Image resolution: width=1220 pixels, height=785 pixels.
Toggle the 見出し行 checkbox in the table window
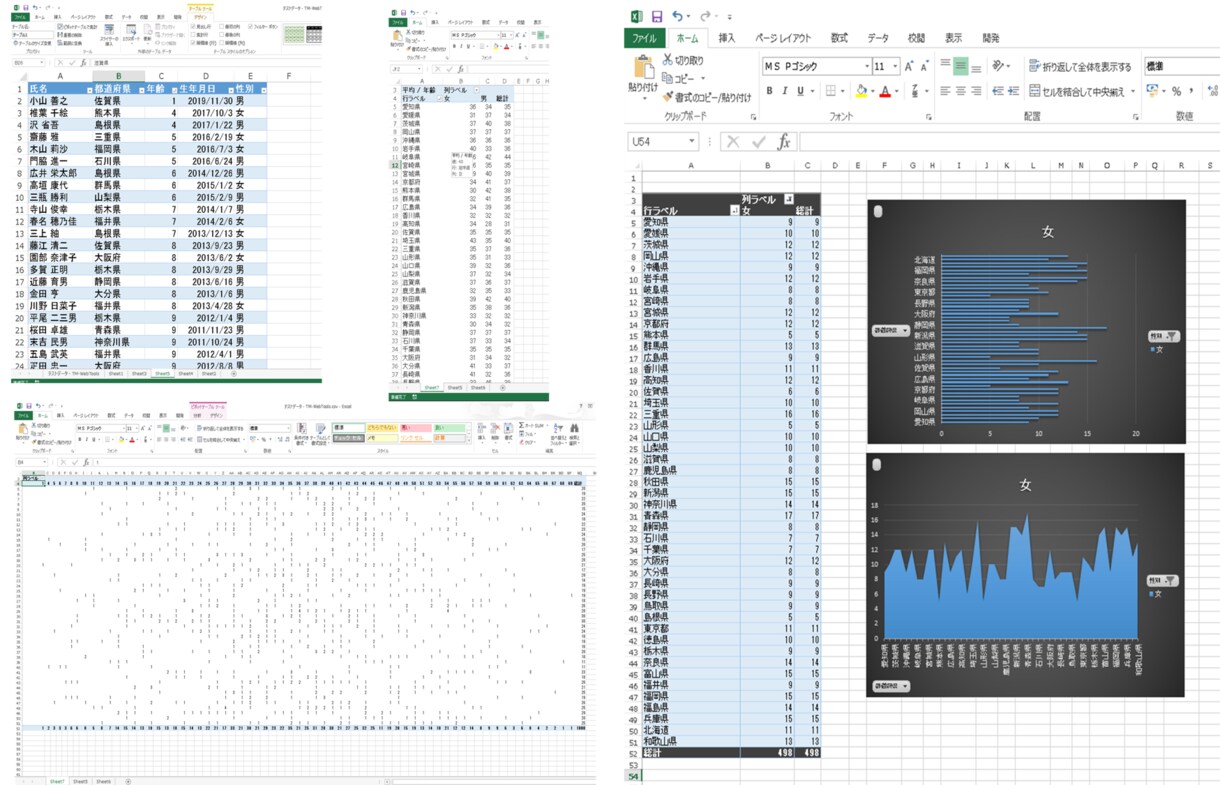192,26
